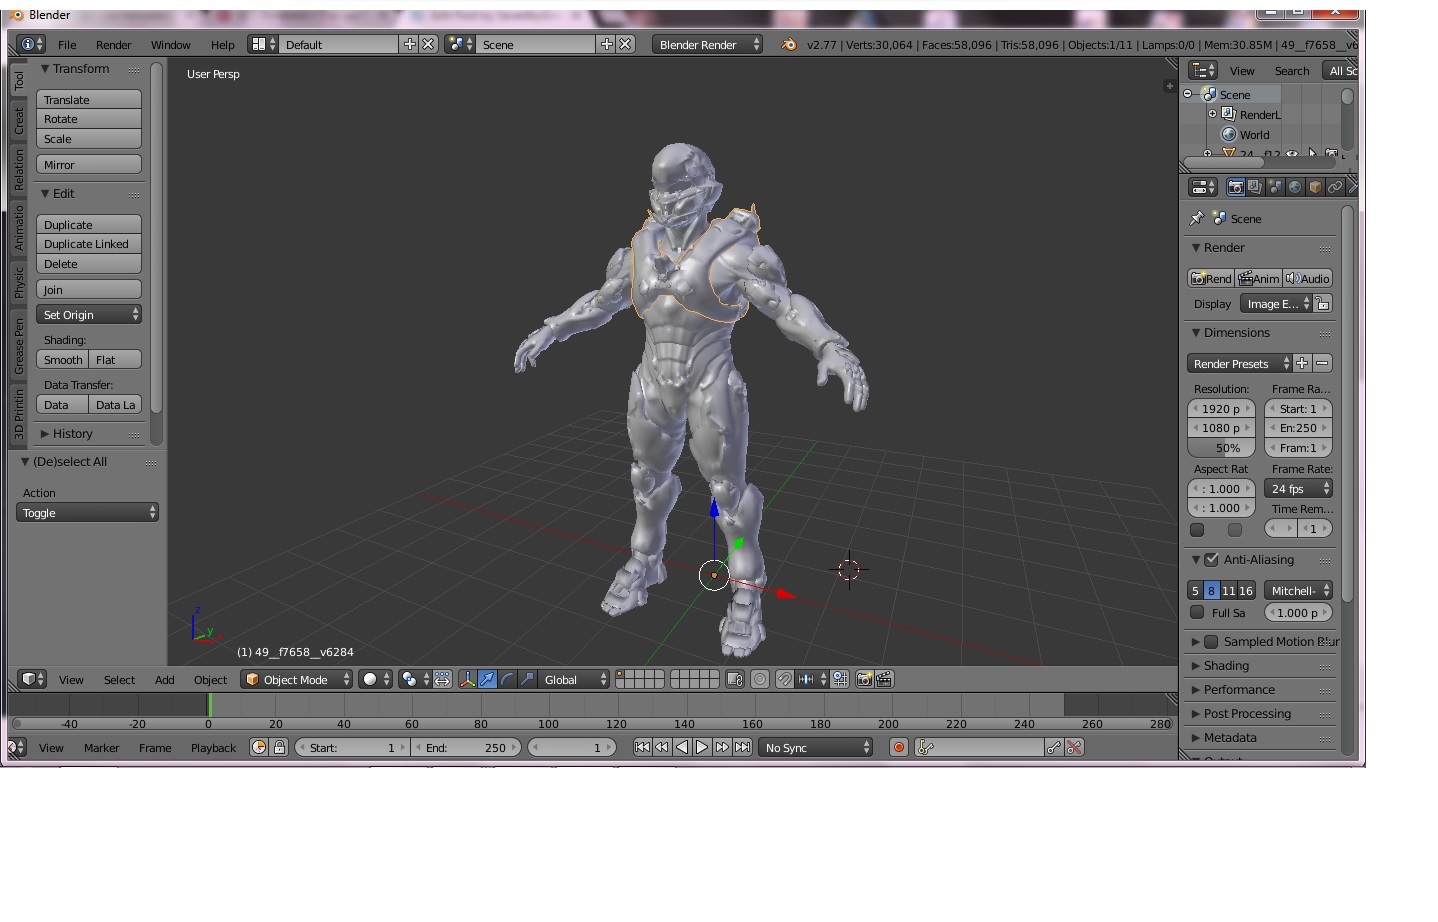
Task: Open the World properties globe tab
Action: [1295, 187]
